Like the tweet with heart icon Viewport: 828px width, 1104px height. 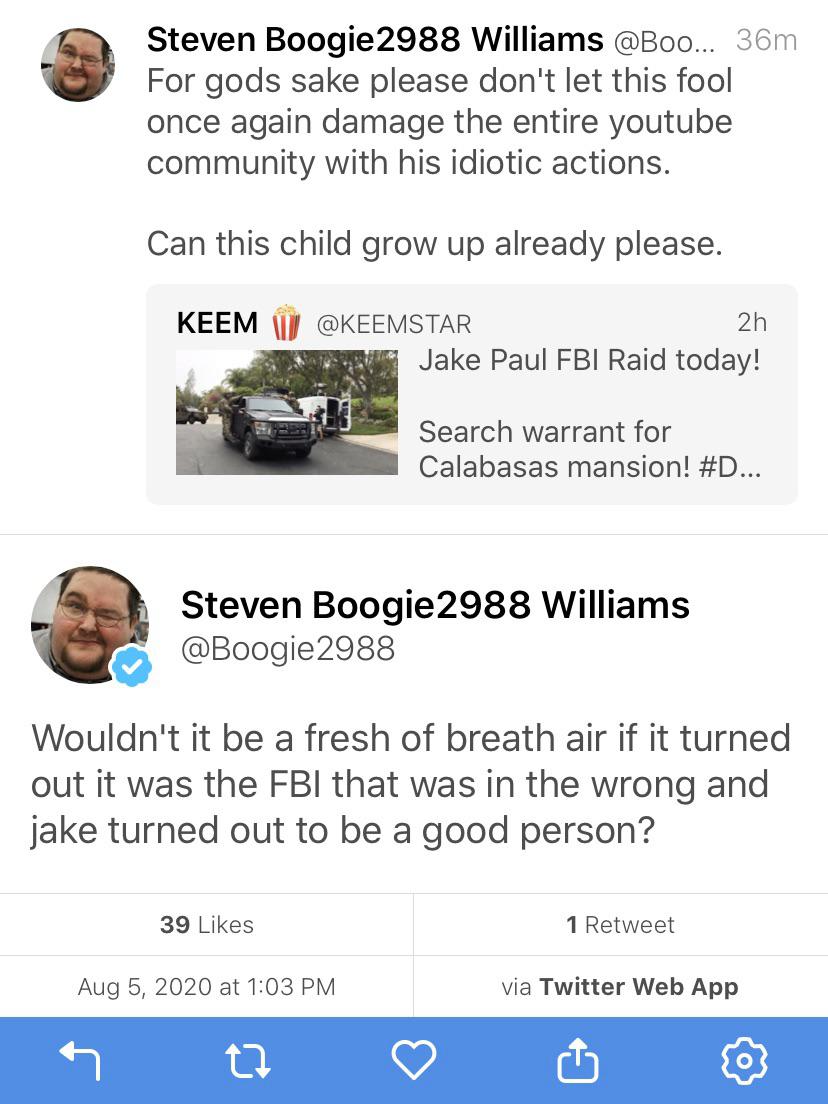413,1060
